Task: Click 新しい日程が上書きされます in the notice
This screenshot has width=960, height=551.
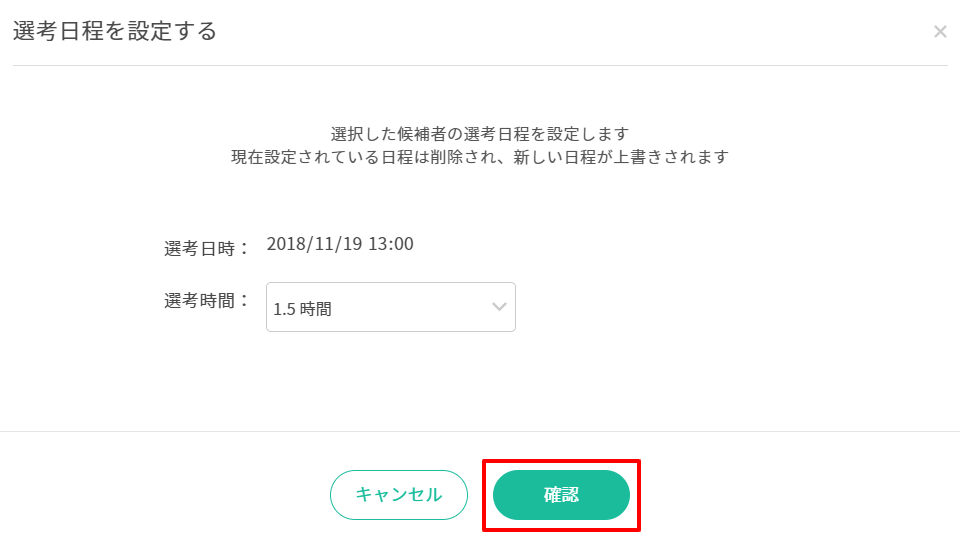Action: pos(639,157)
